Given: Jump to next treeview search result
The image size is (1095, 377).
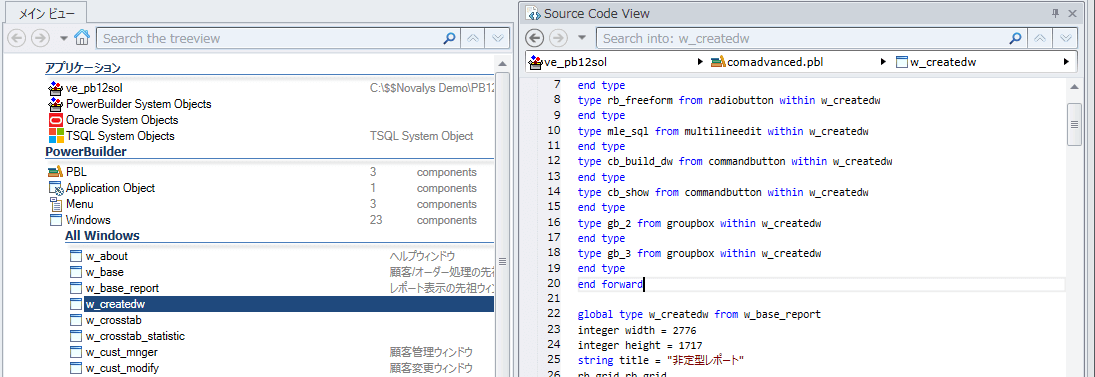Looking at the screenshot, I should point(497,38).
